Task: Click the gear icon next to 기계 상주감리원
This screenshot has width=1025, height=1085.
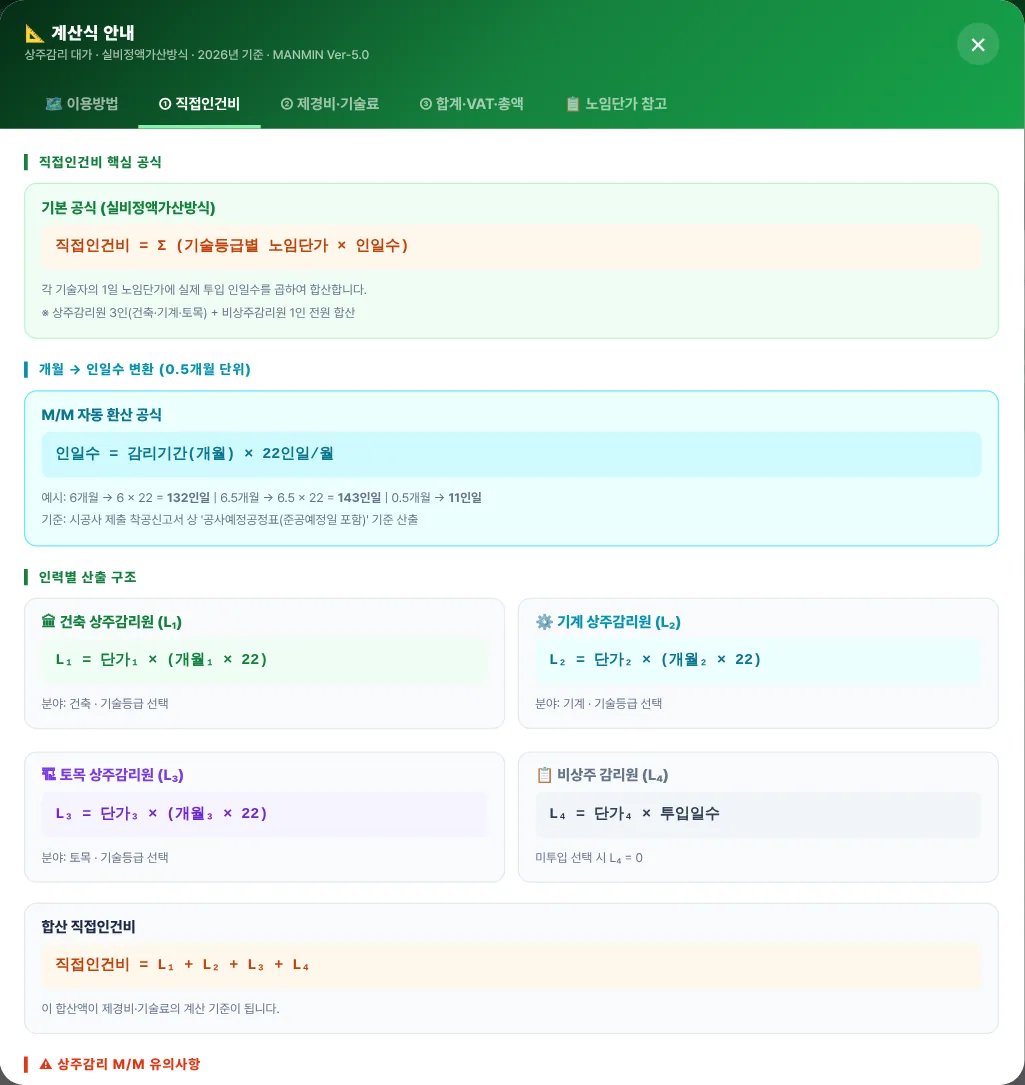Action: [544, 622]
